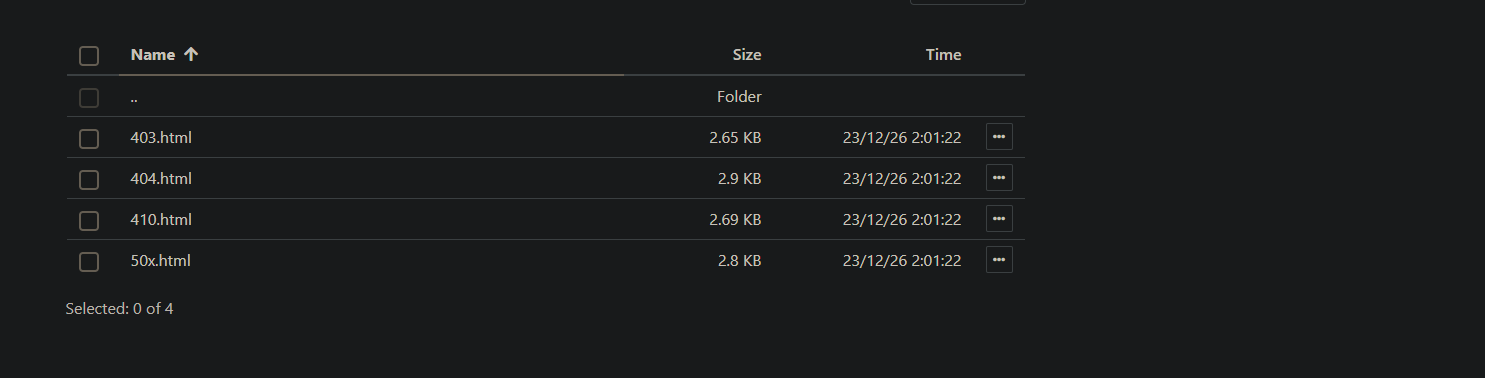Reverse sort using the Name arrow

(191, 55)
